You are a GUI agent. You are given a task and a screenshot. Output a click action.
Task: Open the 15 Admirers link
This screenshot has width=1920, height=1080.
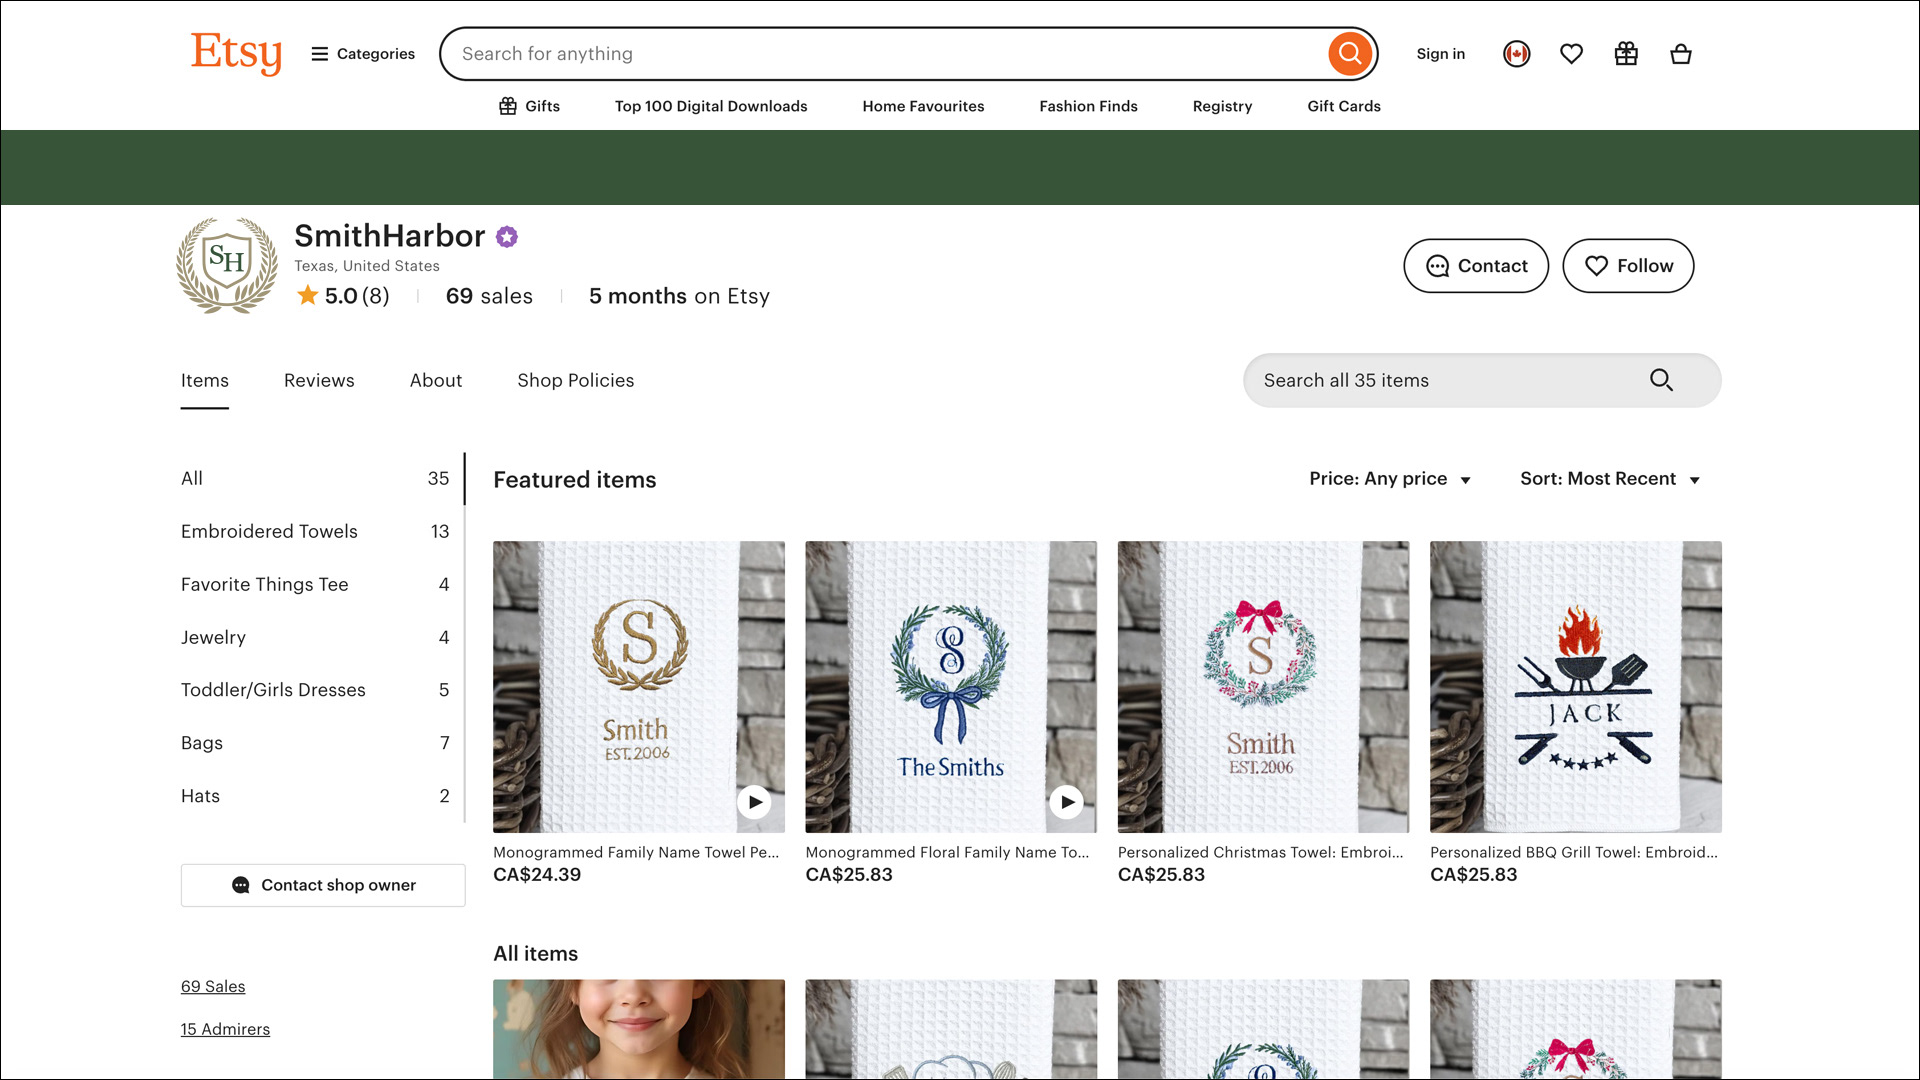[225, 1029]
